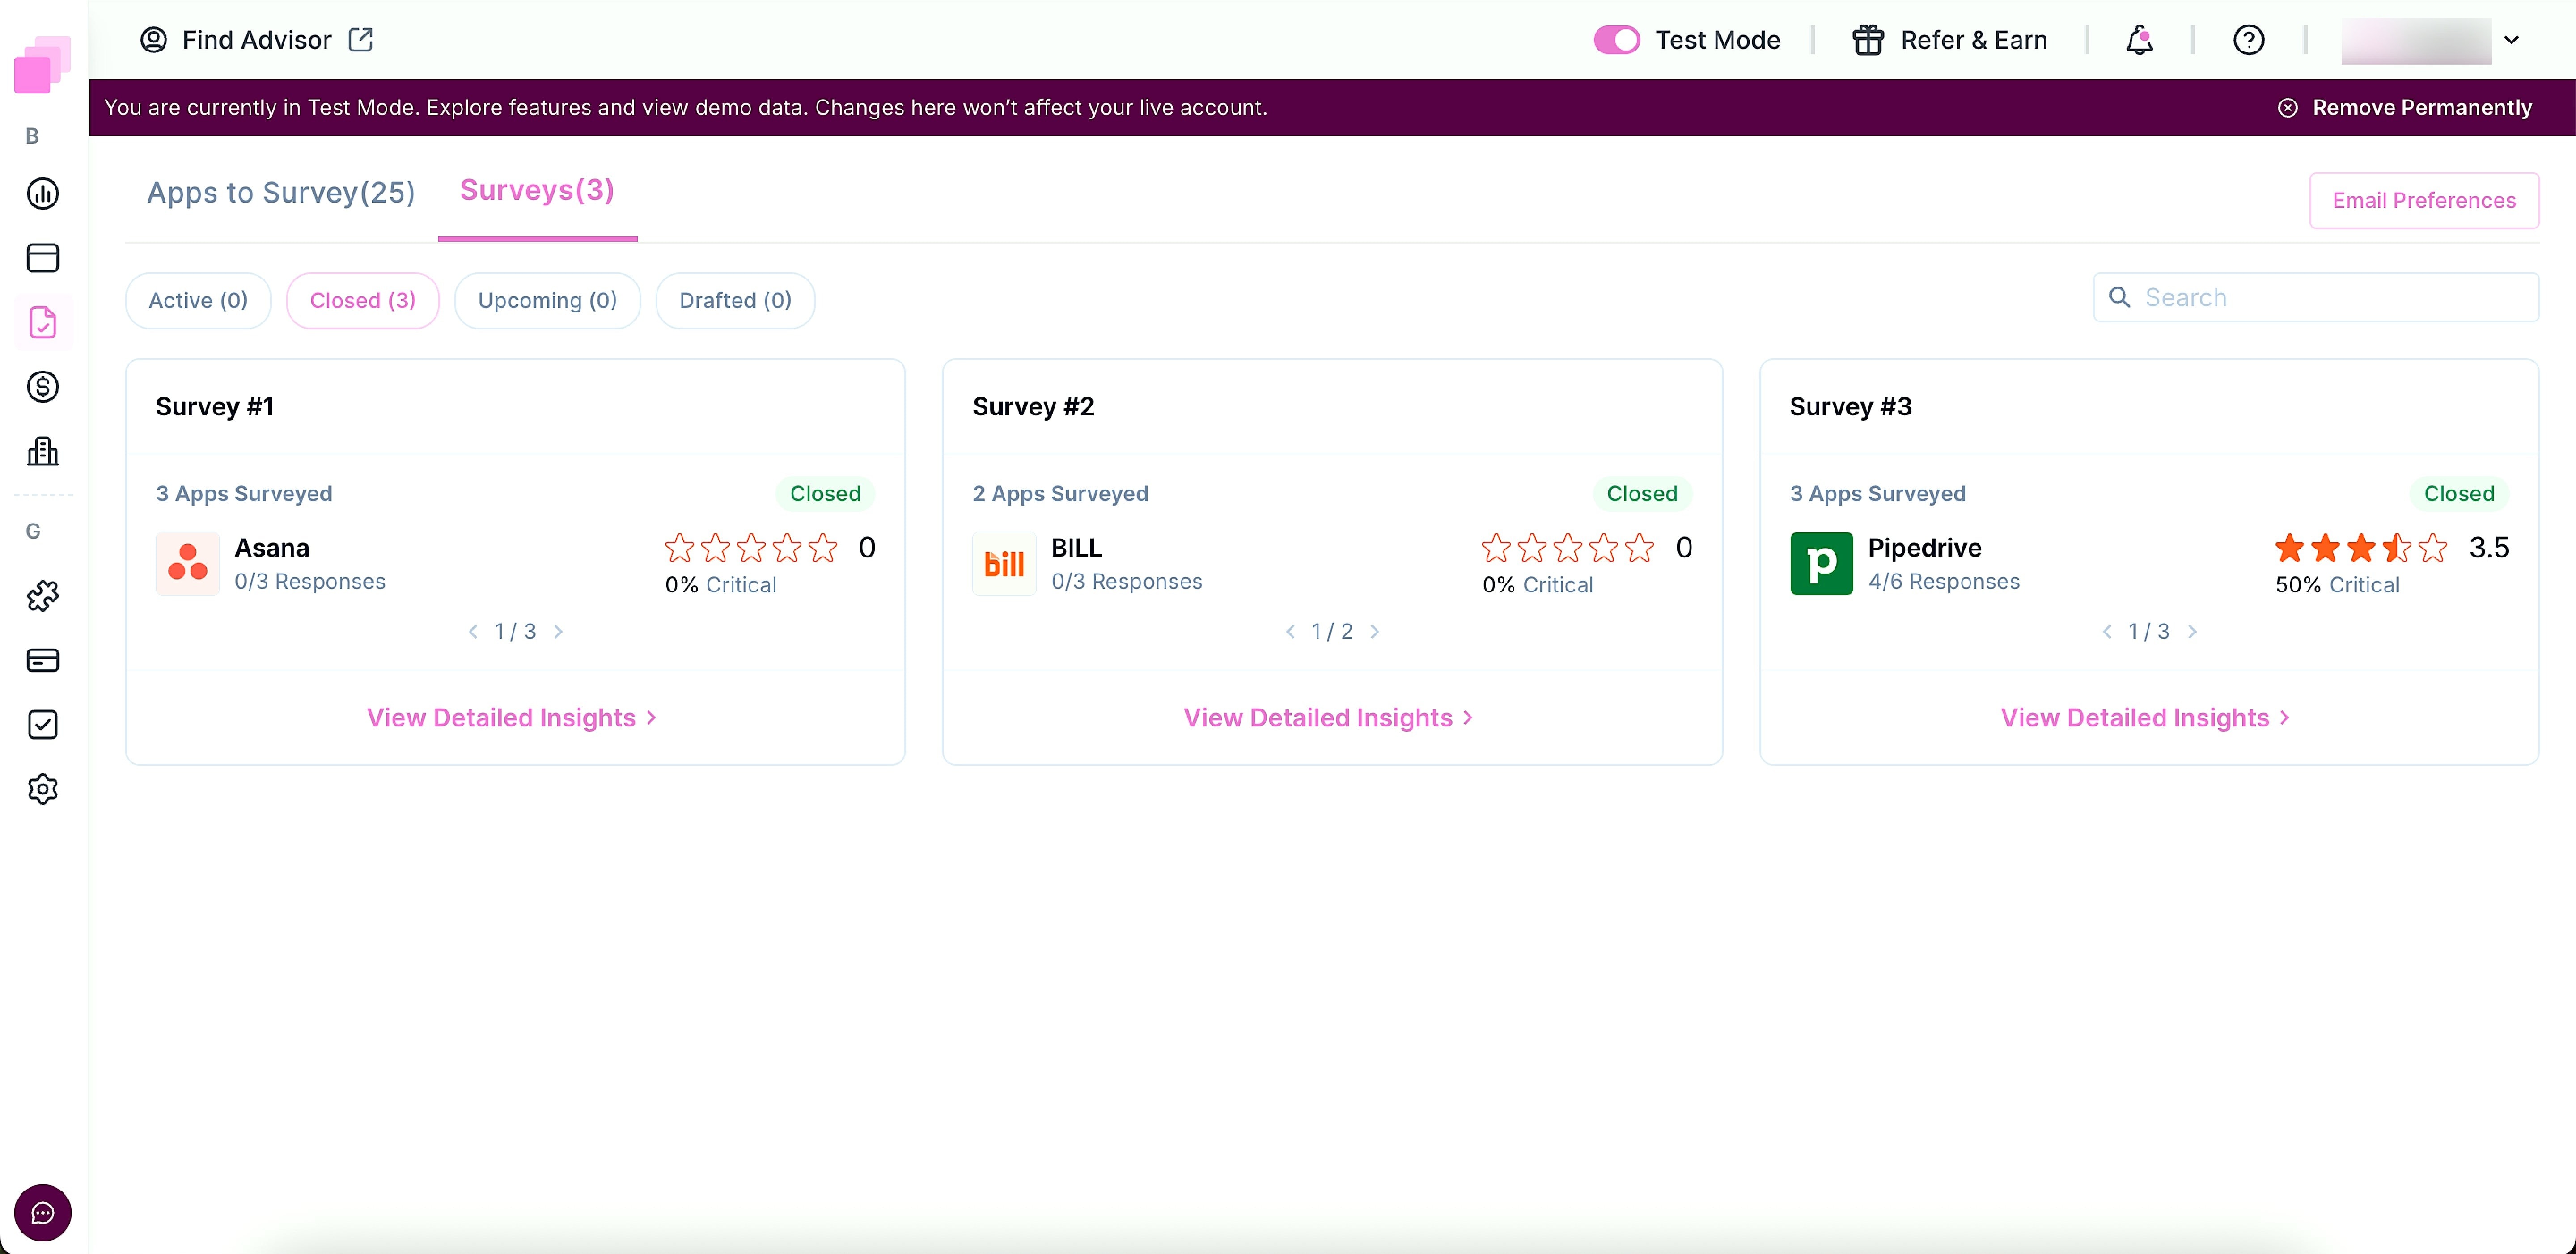2576x1254 pixels.
Task: Click the BILL star rating
Action: pos(1567,548)
